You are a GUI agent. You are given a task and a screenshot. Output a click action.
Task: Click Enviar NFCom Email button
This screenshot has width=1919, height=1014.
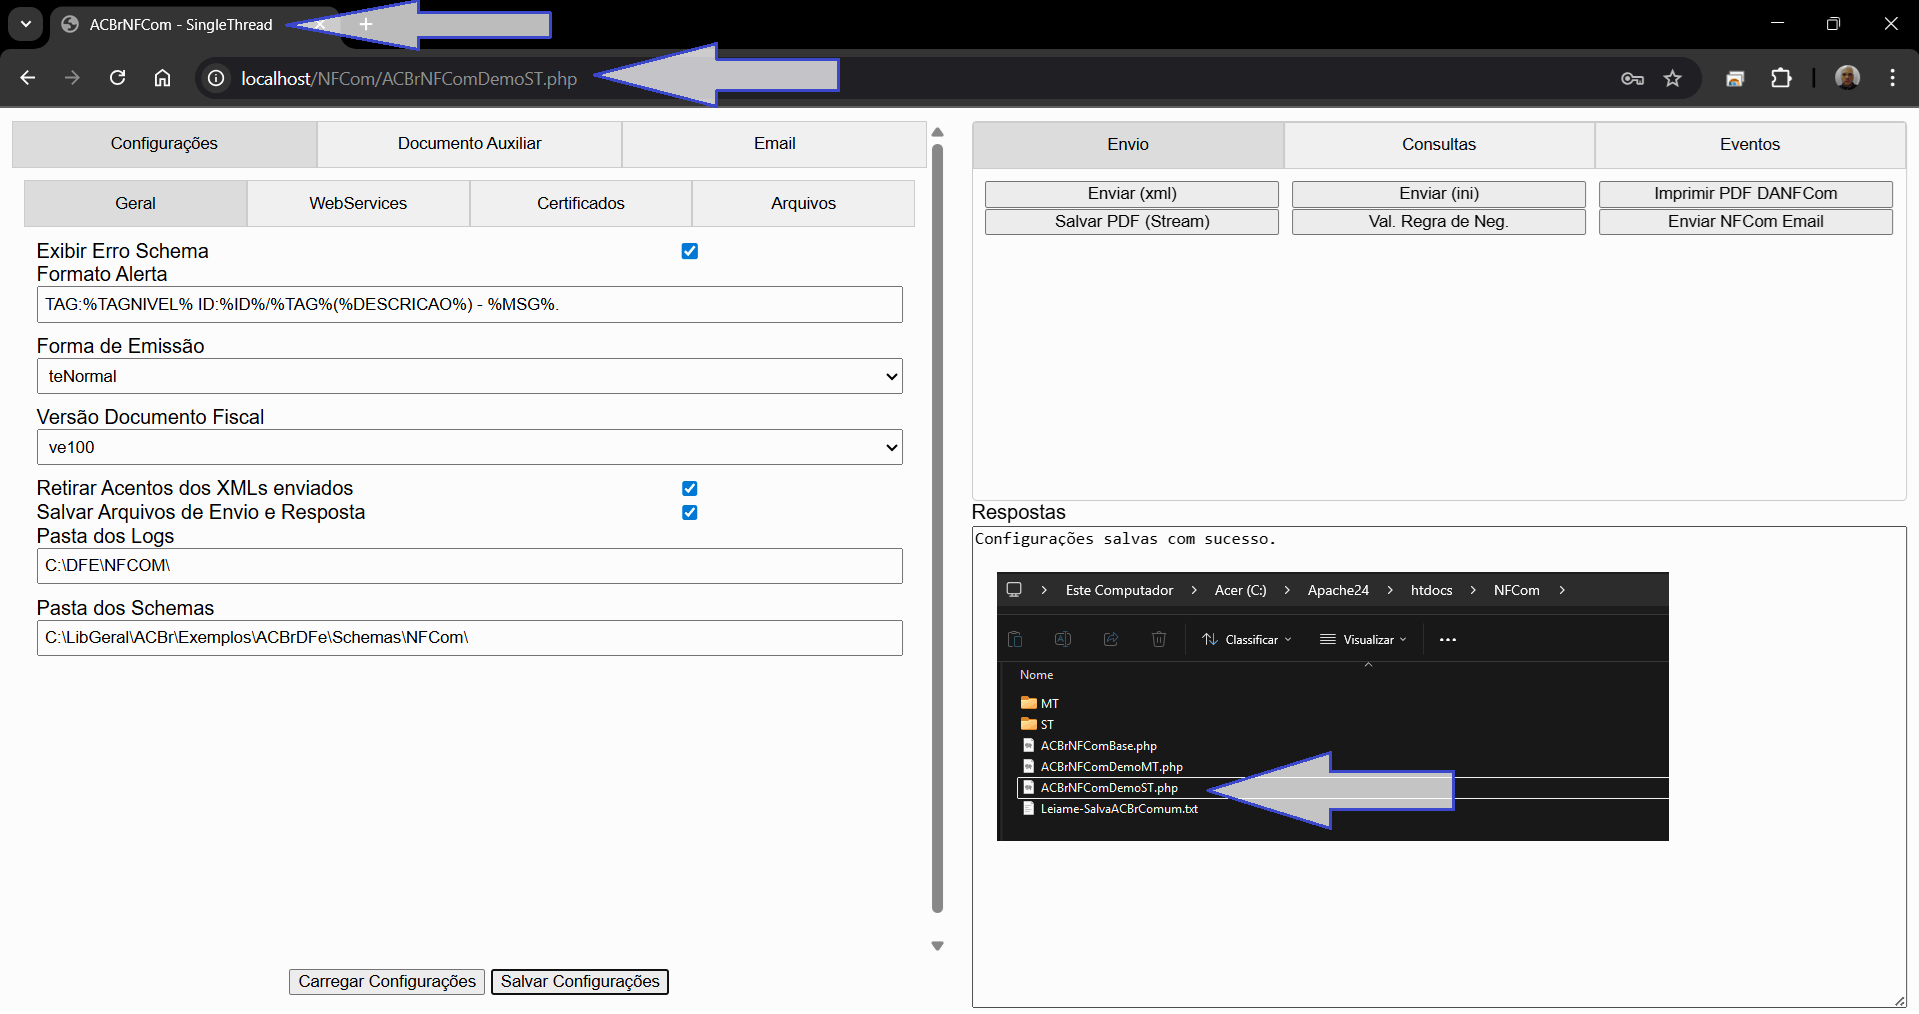(1746, 222)
